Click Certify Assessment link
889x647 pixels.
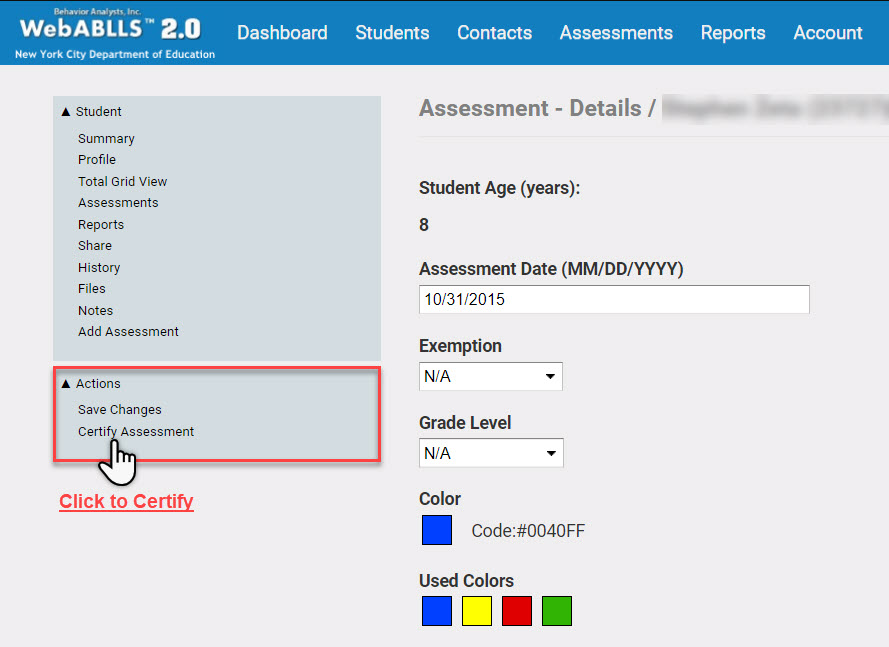tap(136, 432)
